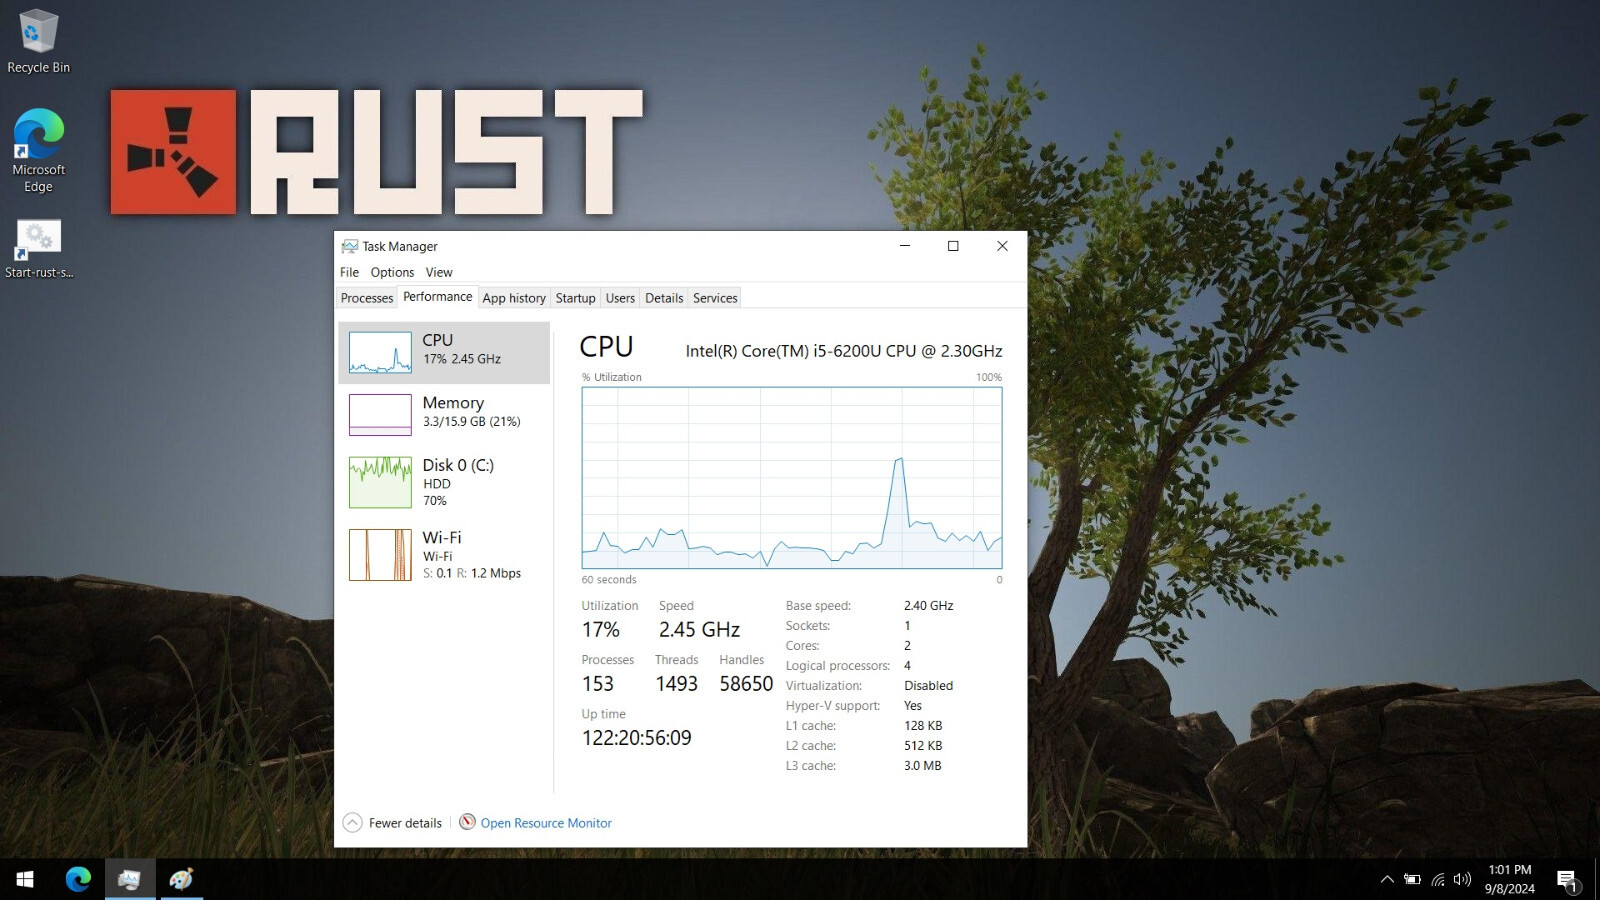The image size is (1600, 900).
Task: Collapse with the Fewer details chevron icon
Action: (352, 823)
